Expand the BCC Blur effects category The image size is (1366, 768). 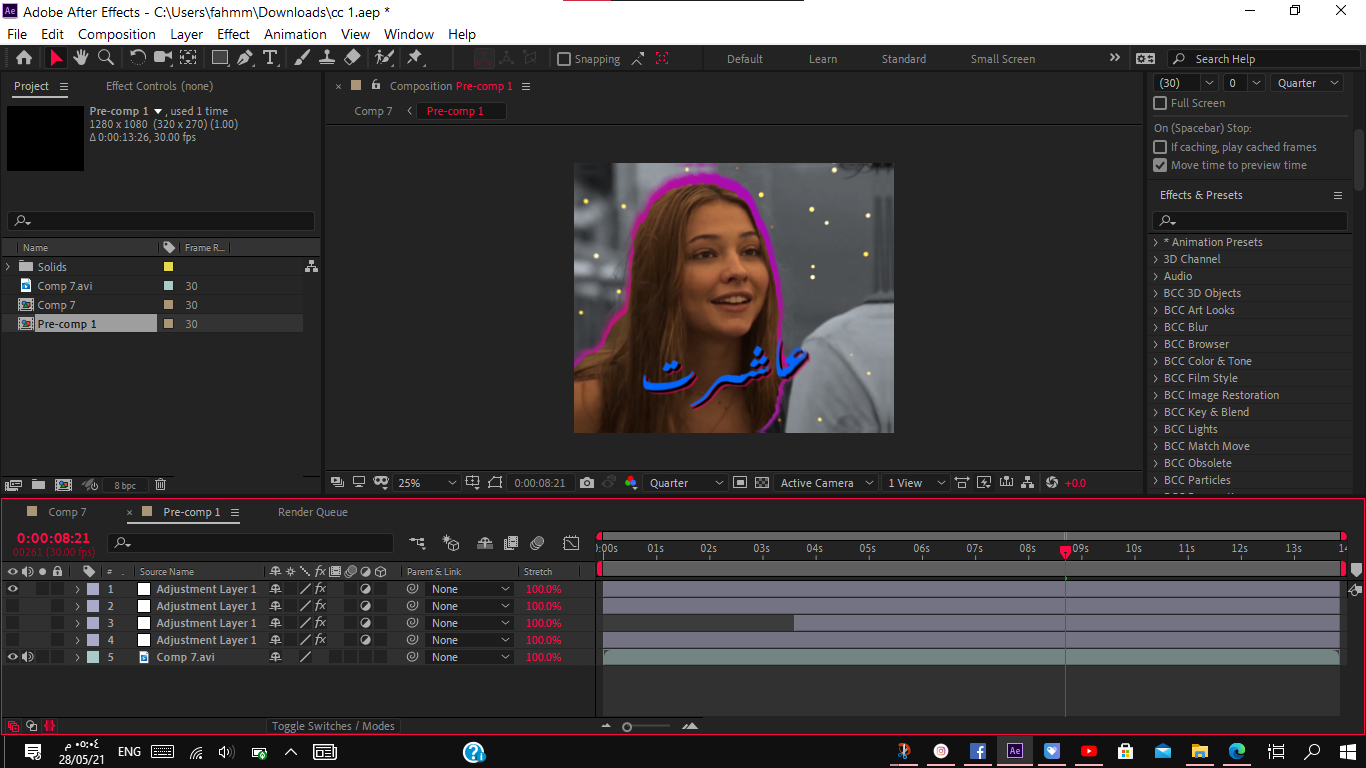[x=1156, y=327]
